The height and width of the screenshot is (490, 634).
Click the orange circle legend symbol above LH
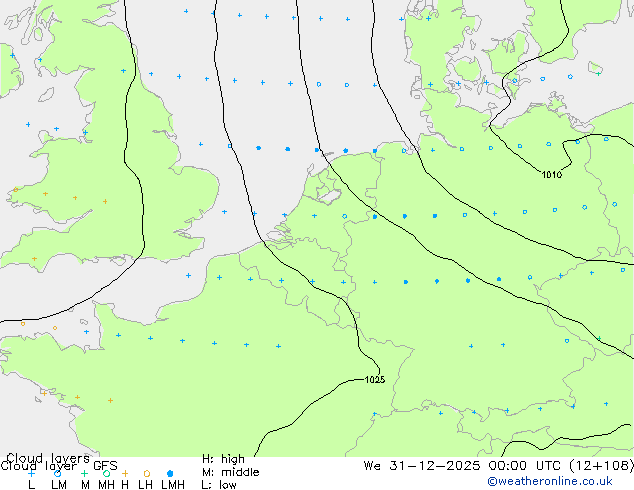147,473
